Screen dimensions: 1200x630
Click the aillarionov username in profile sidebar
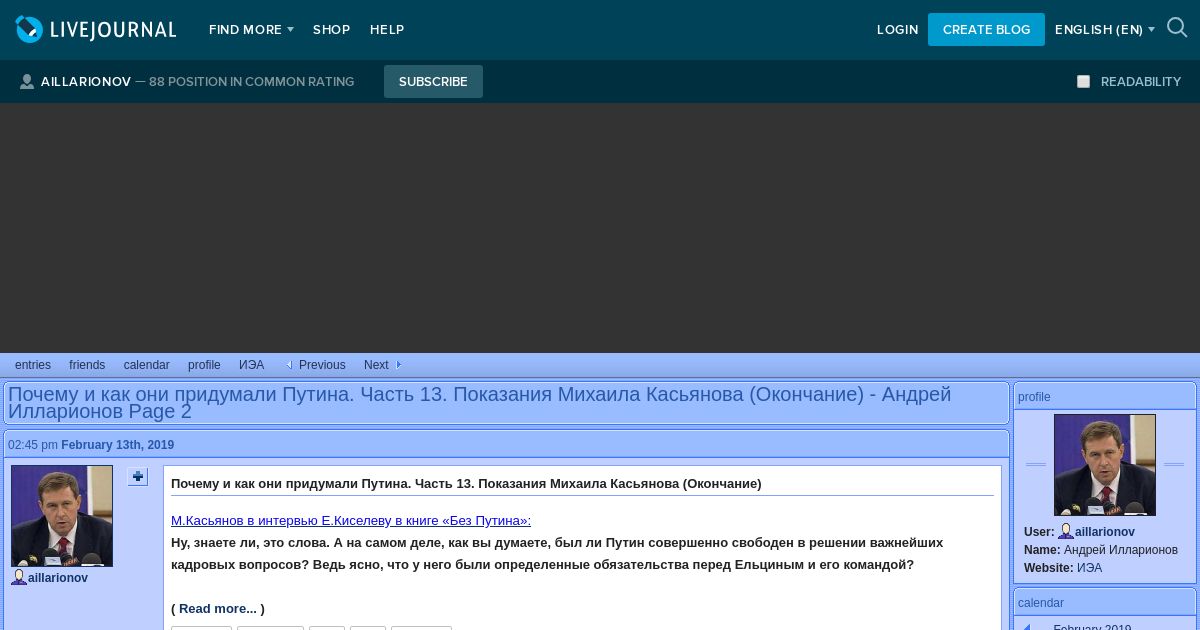tap(1105, 532)
